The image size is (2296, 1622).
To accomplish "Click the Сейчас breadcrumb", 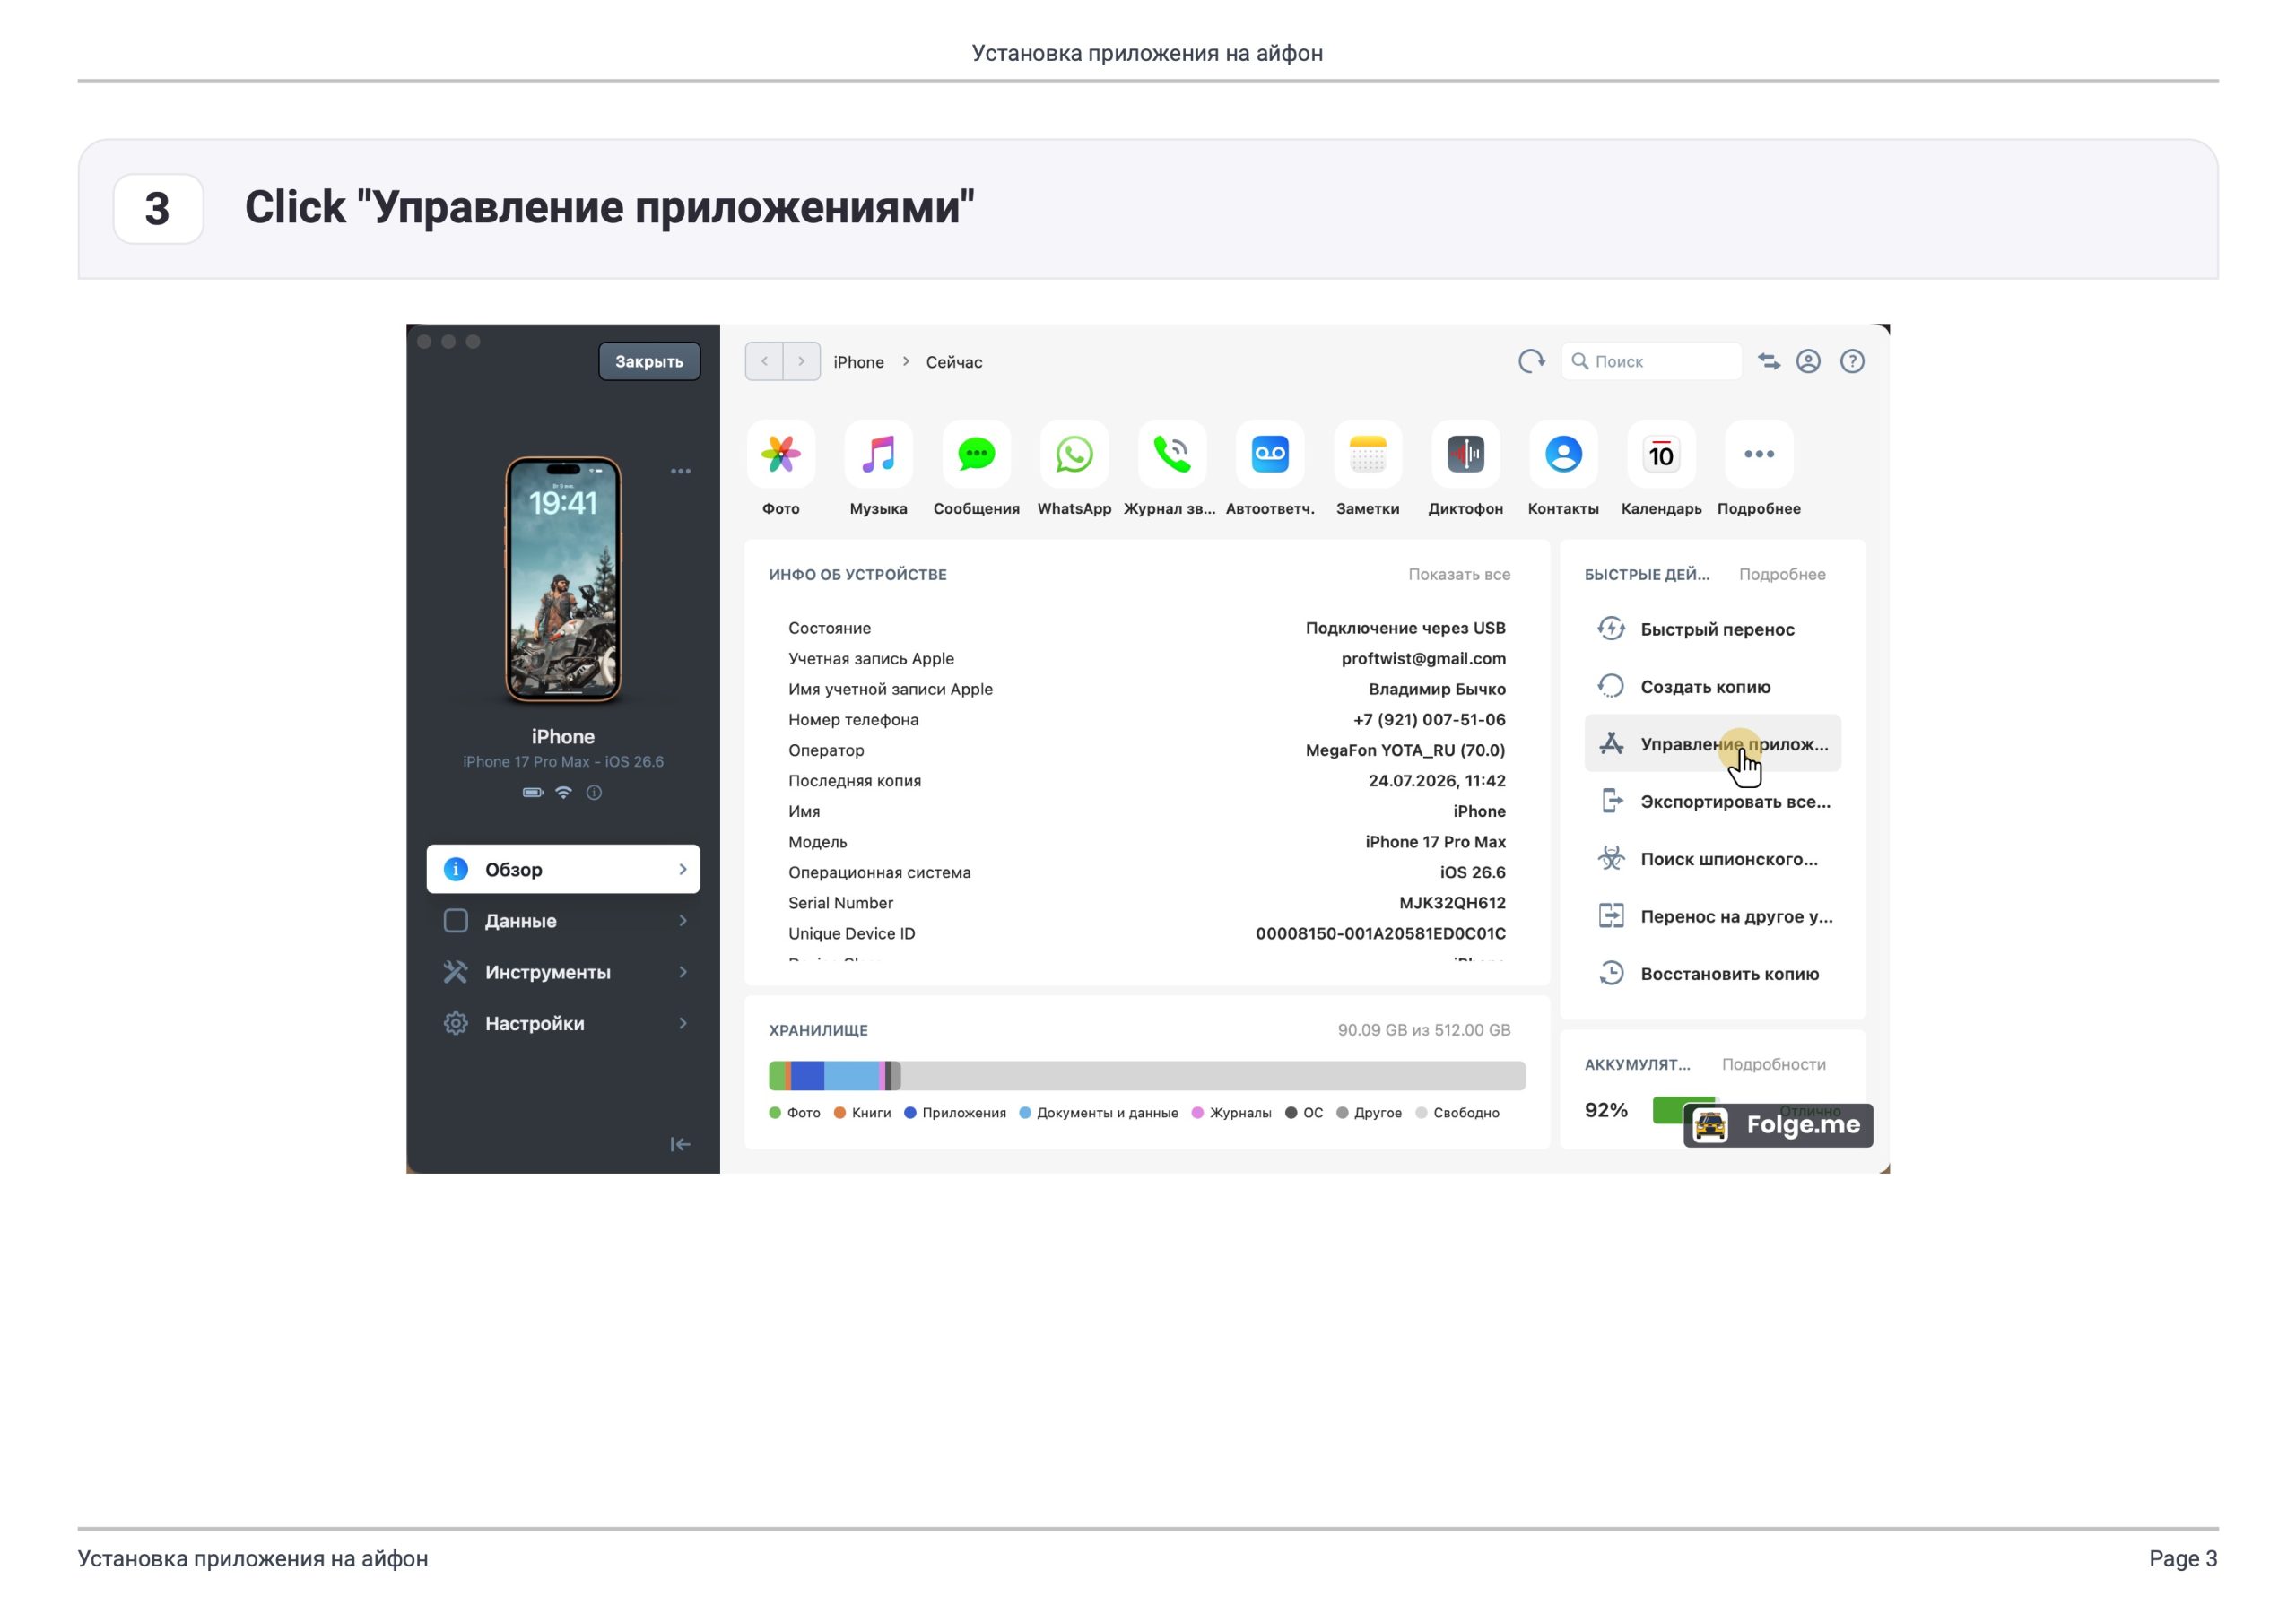I will pos(954,362).
